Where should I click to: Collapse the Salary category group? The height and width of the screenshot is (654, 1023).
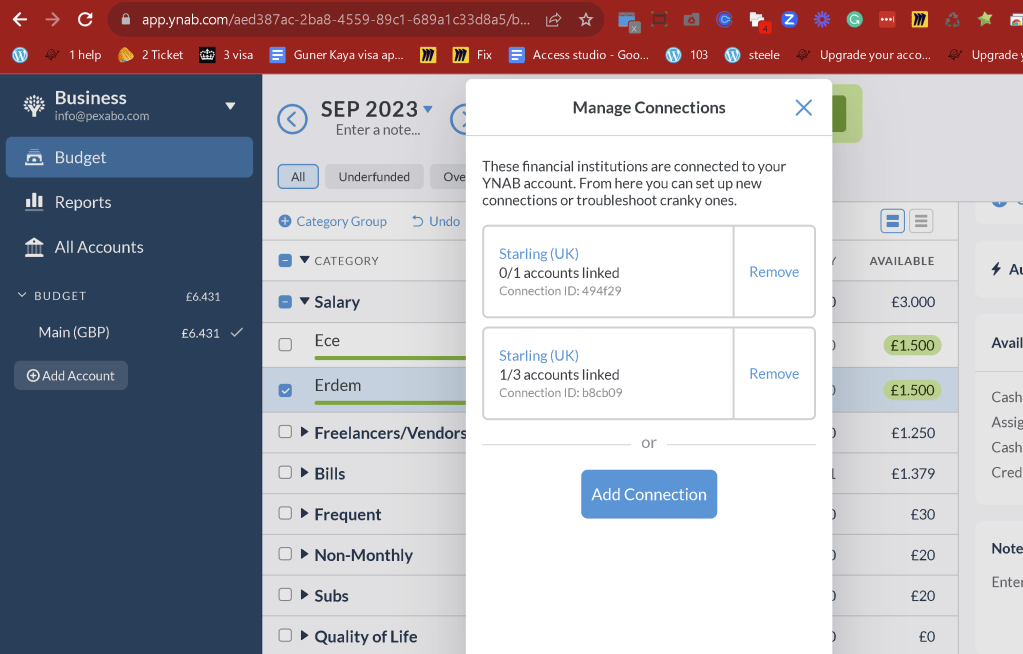[x=305, y=302]
